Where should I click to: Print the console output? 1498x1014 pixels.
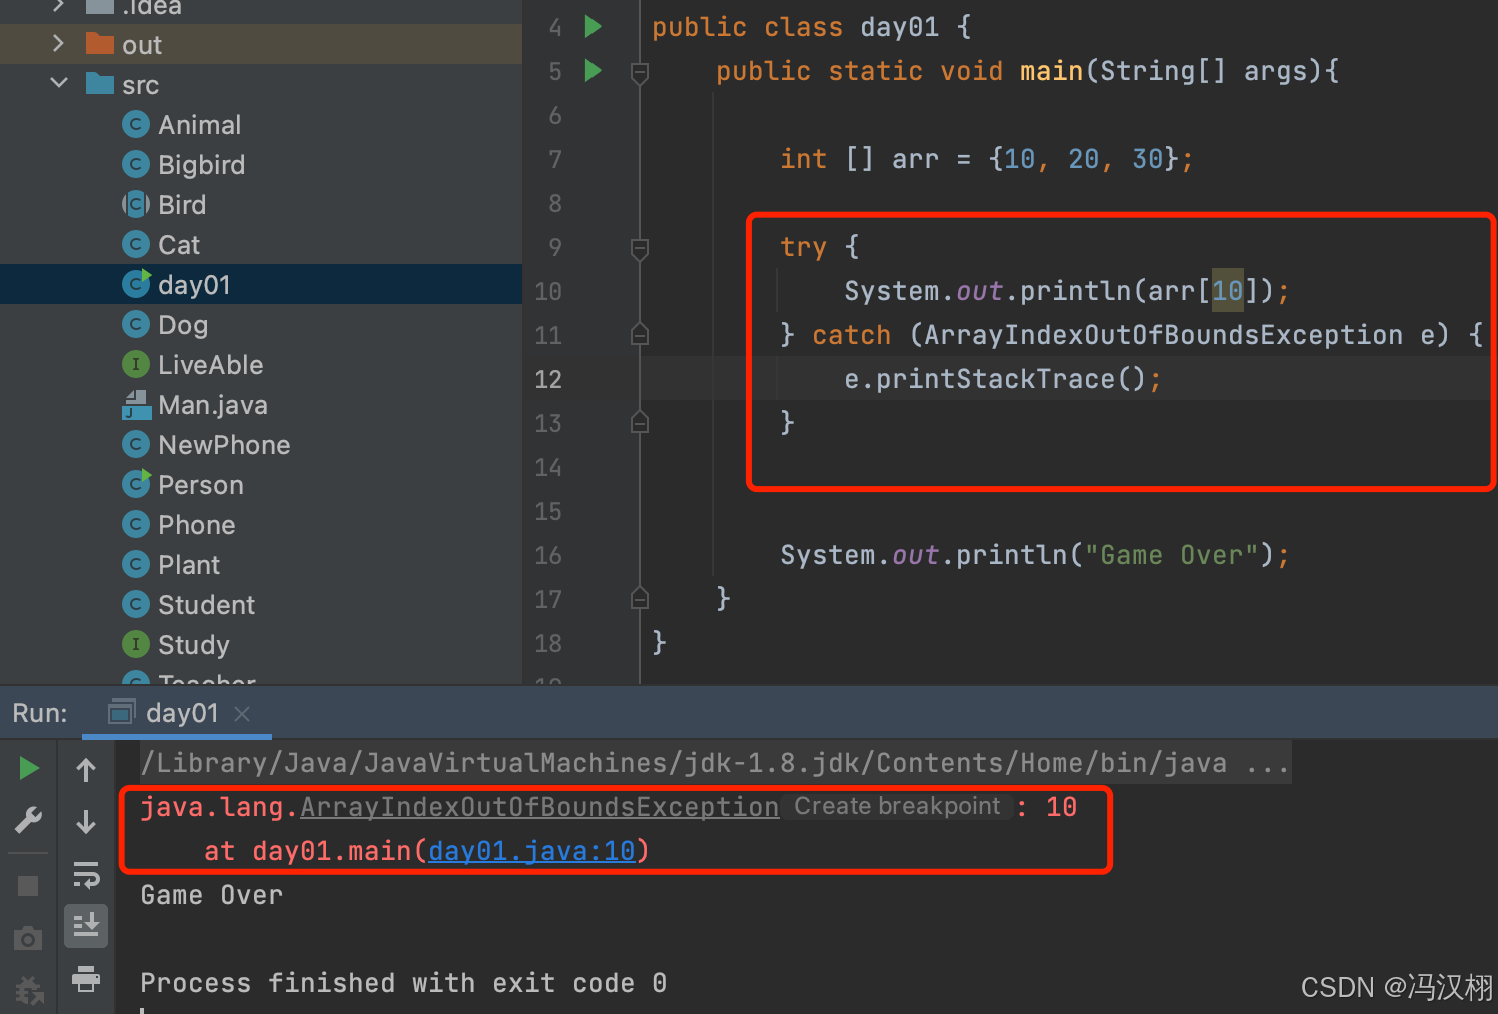[x=86, y=978]
